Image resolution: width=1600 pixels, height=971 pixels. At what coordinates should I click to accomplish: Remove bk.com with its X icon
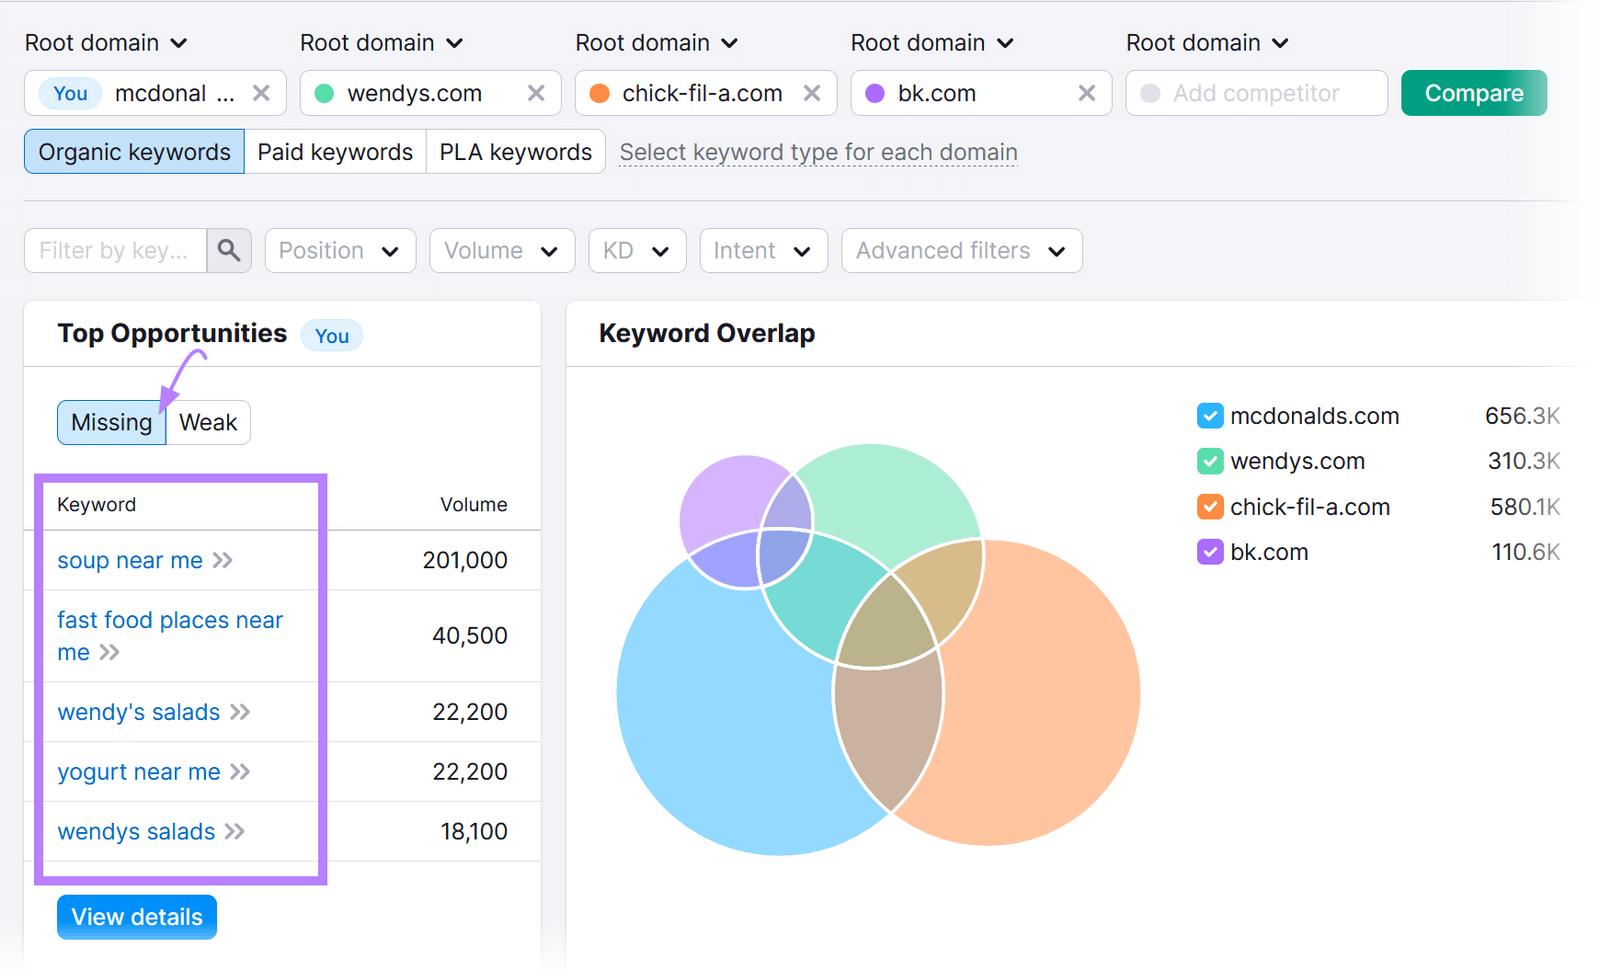(1087, 93)
